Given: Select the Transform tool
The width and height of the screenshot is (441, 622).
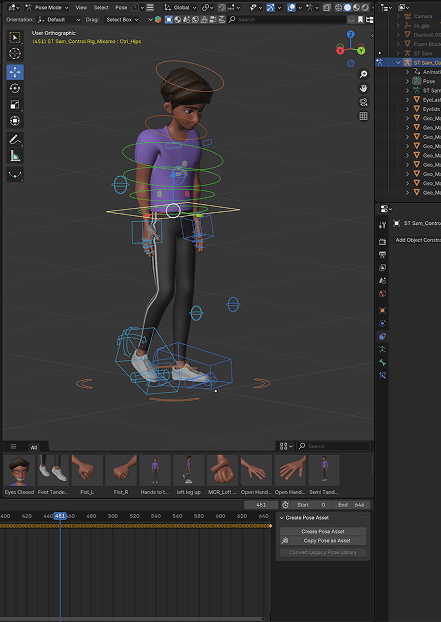Looking at the screenshot, I should point(15,120).
